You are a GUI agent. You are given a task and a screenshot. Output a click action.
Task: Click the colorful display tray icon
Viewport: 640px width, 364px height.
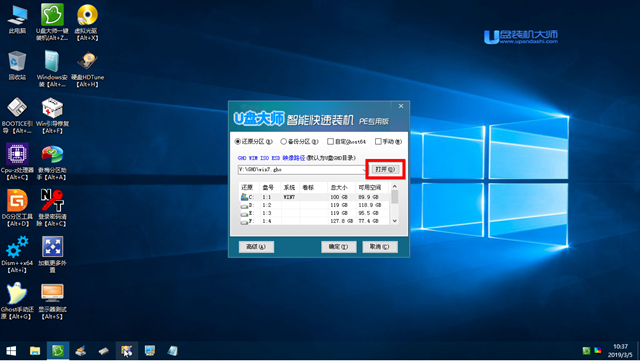coord(598,351)
